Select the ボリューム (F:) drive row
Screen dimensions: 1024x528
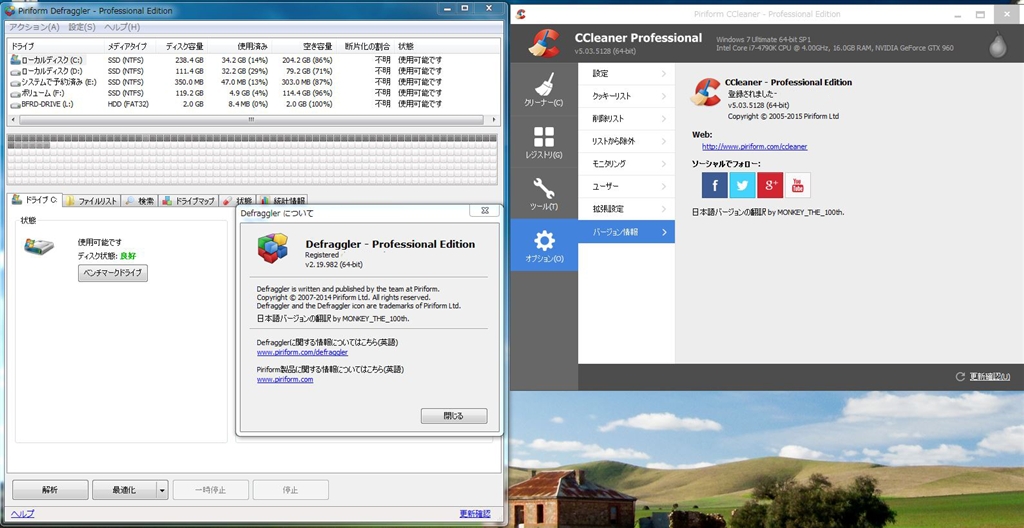(x=255, y=93)
